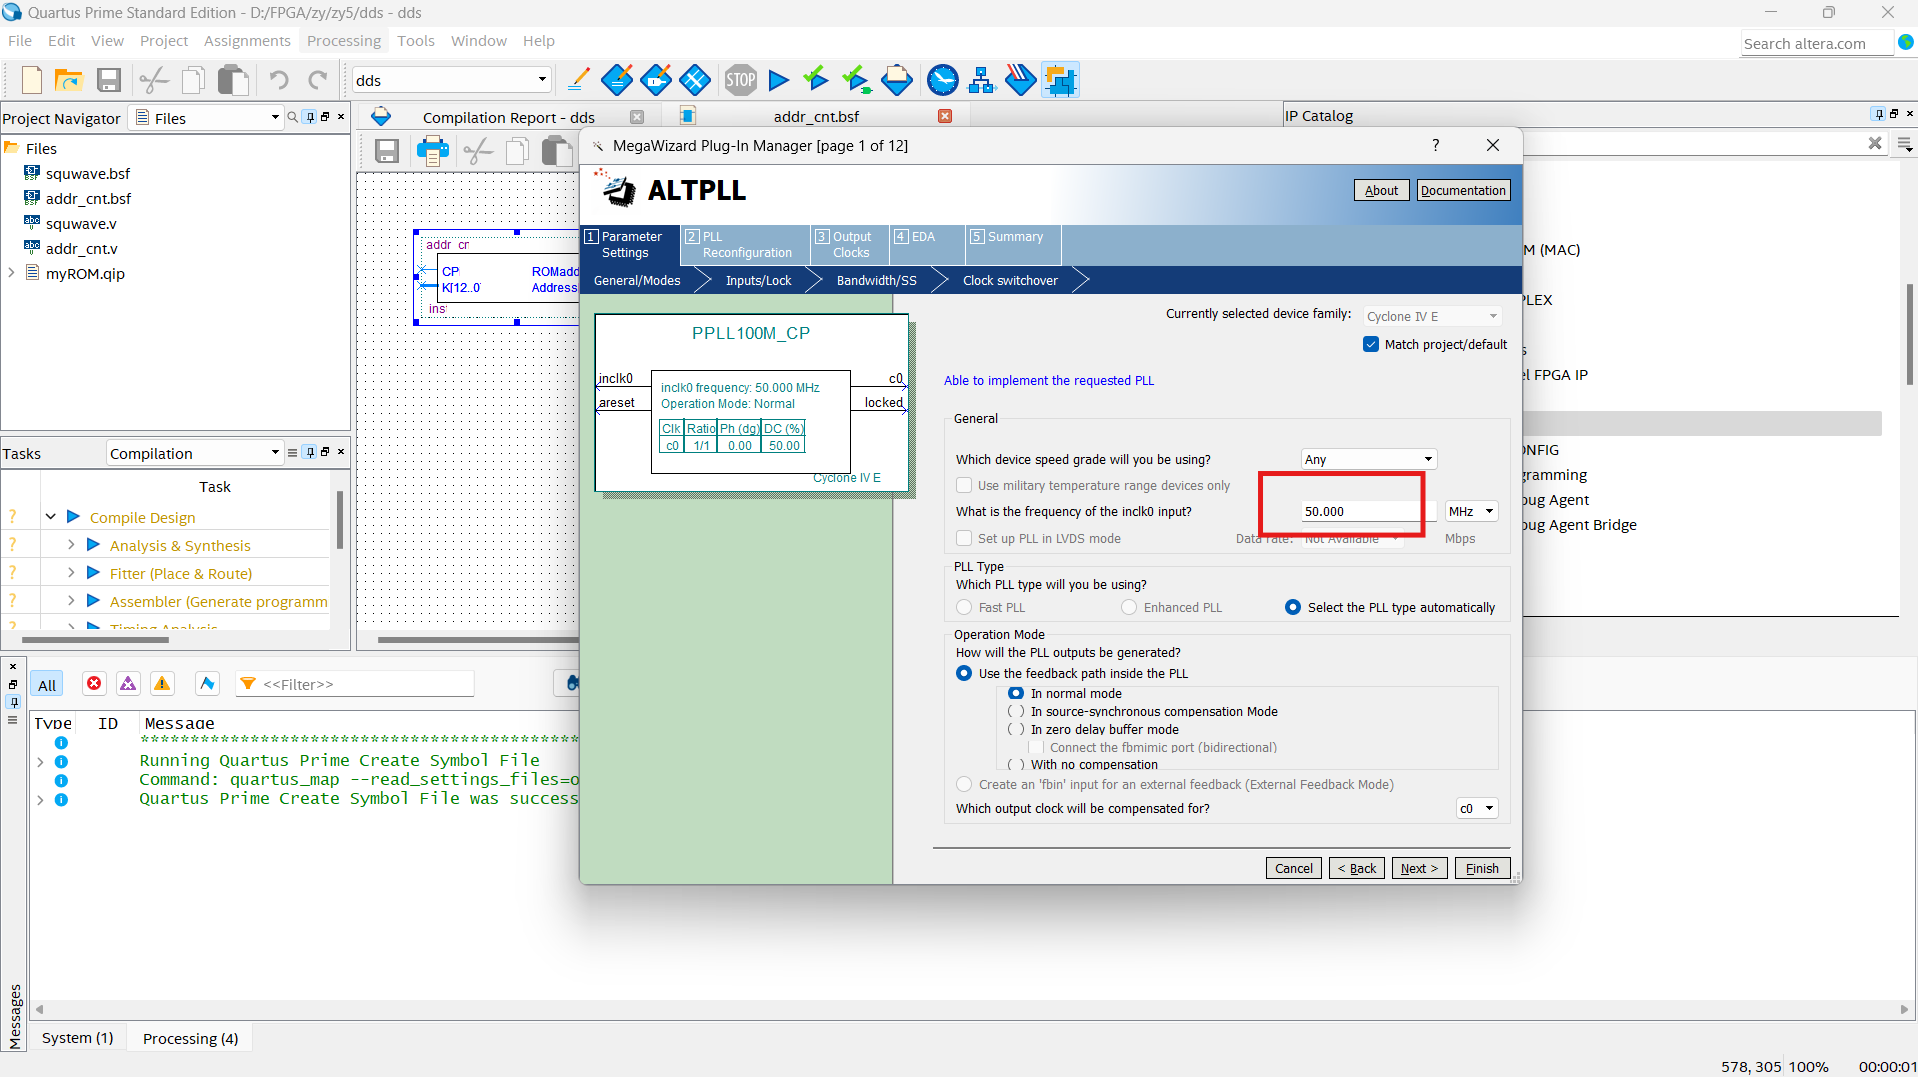
Task: Click inclk0 frequency input field
Action: click(1368, 511)
